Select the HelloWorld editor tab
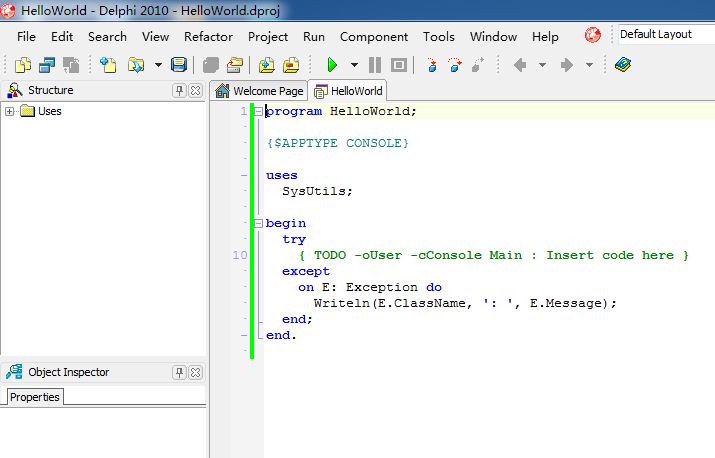The width and height of the screenshot is (715, 458). 348,91
